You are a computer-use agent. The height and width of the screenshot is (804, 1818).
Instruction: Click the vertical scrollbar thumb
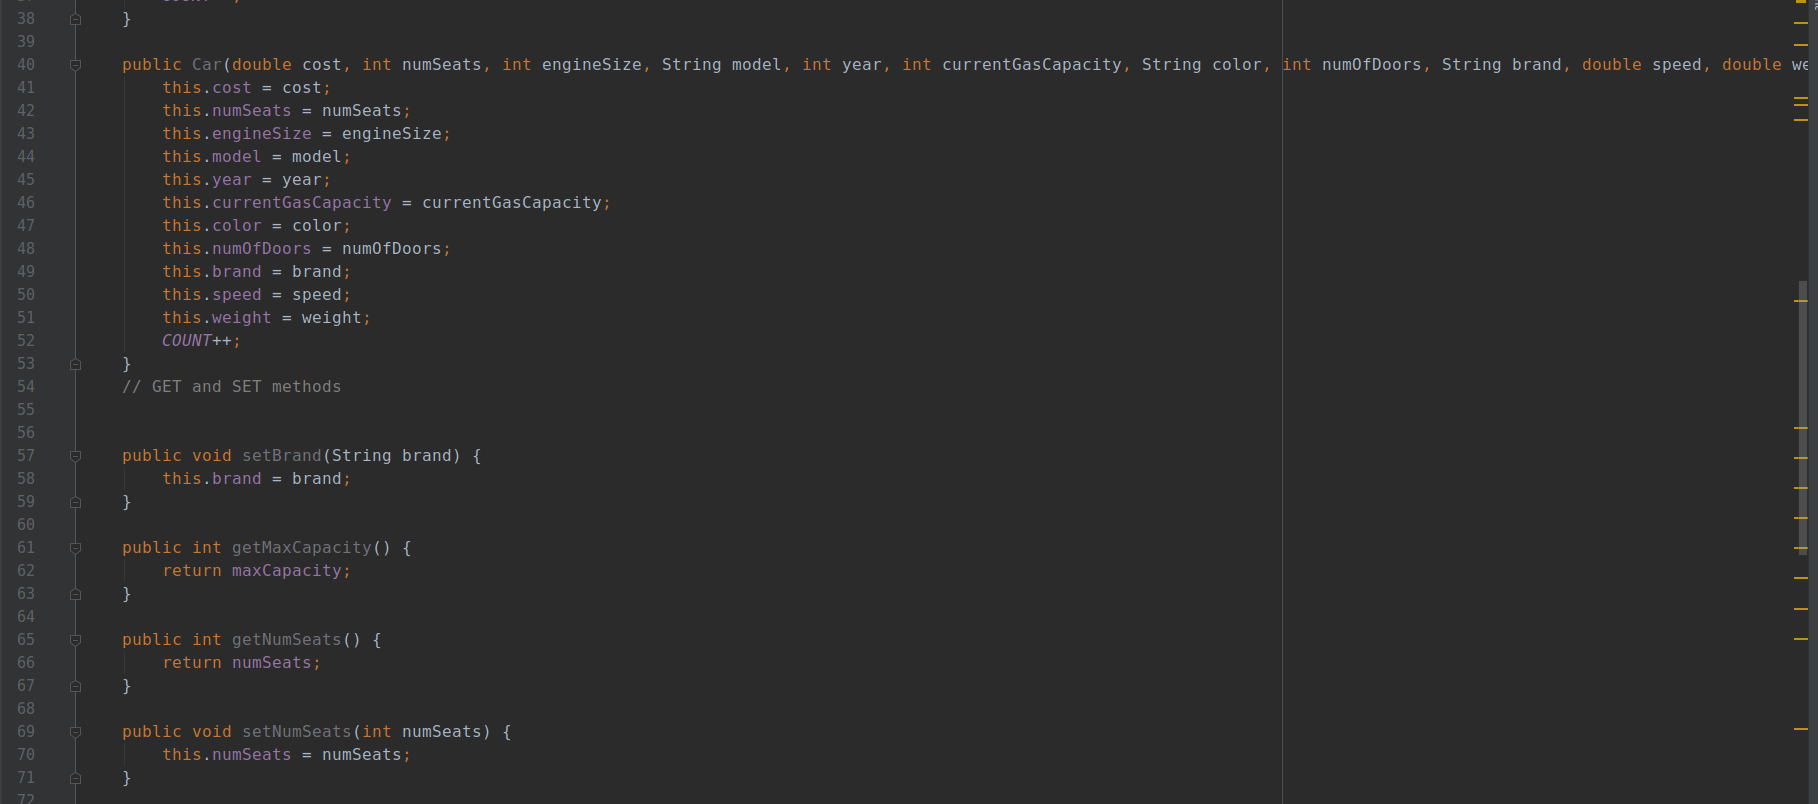[x=1802, y=417]
